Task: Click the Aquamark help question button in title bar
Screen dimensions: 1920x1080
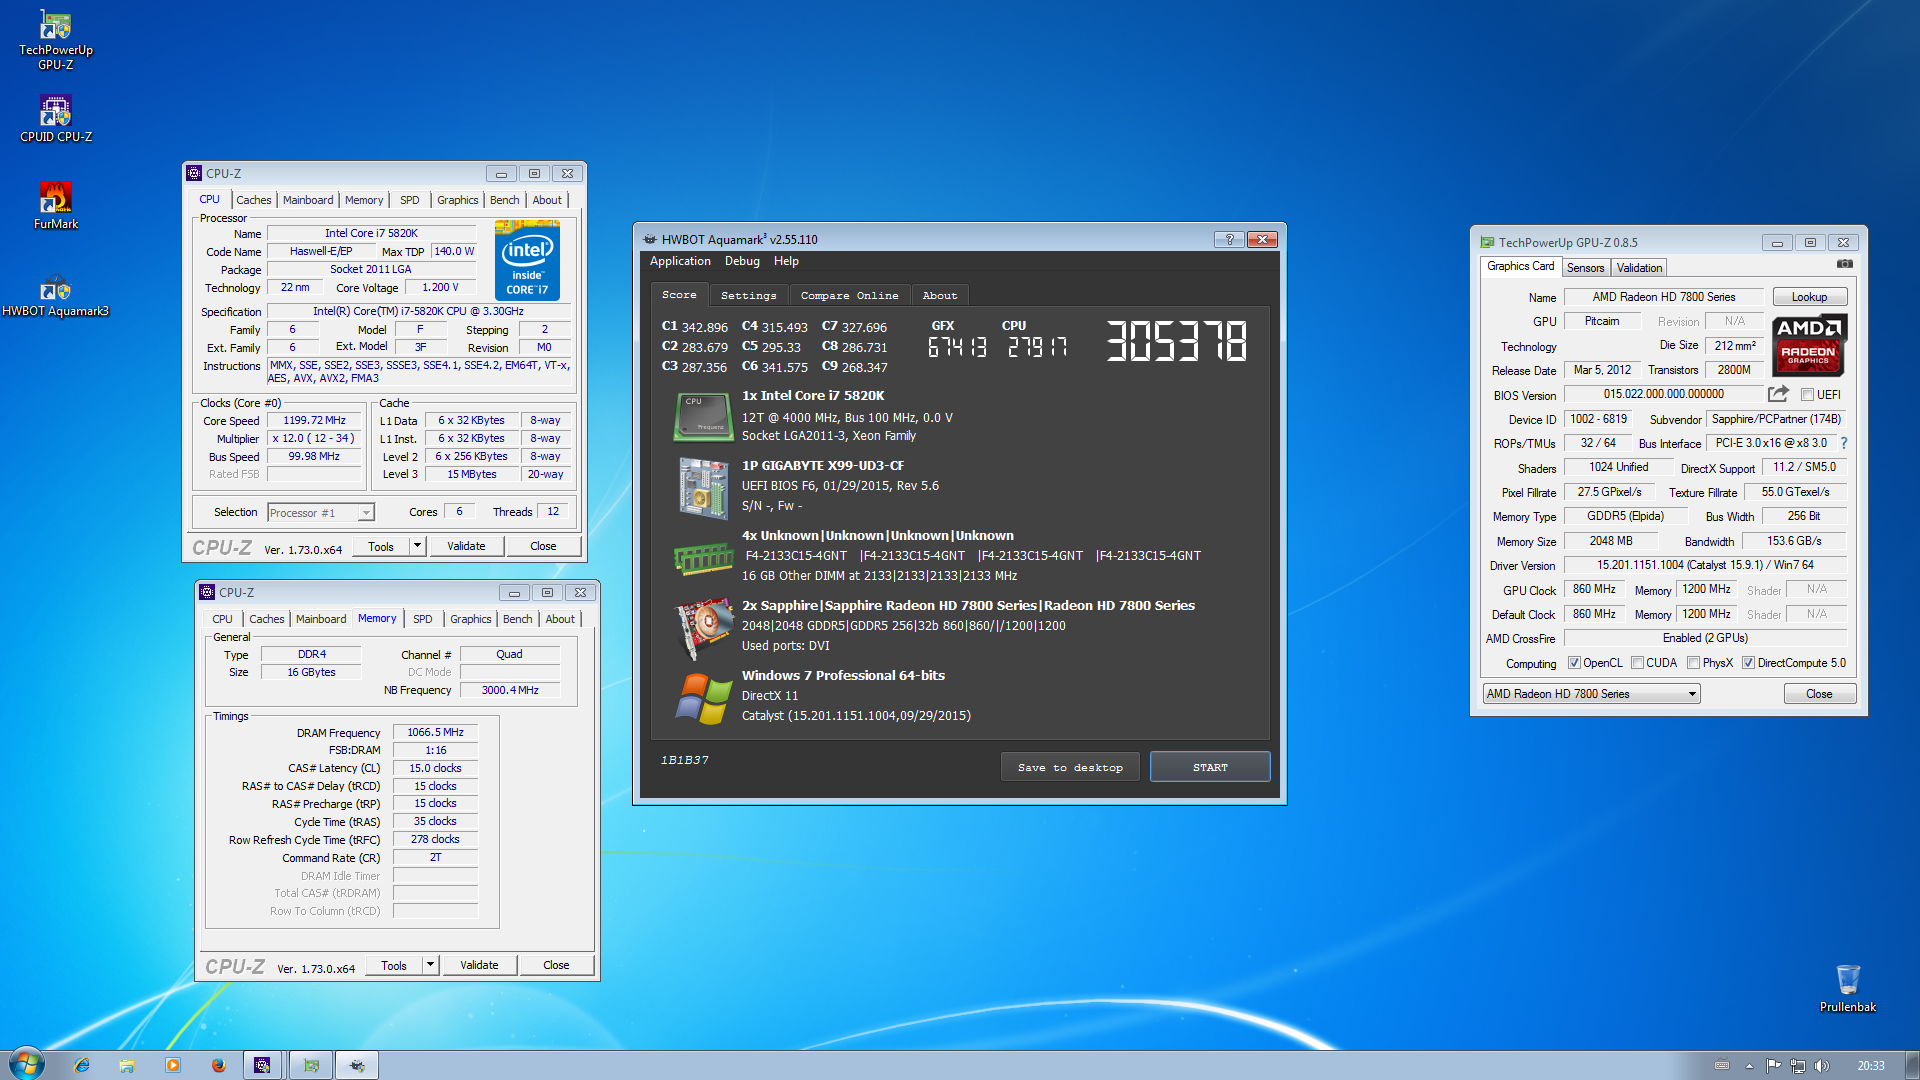Action: click(1229, 239)
